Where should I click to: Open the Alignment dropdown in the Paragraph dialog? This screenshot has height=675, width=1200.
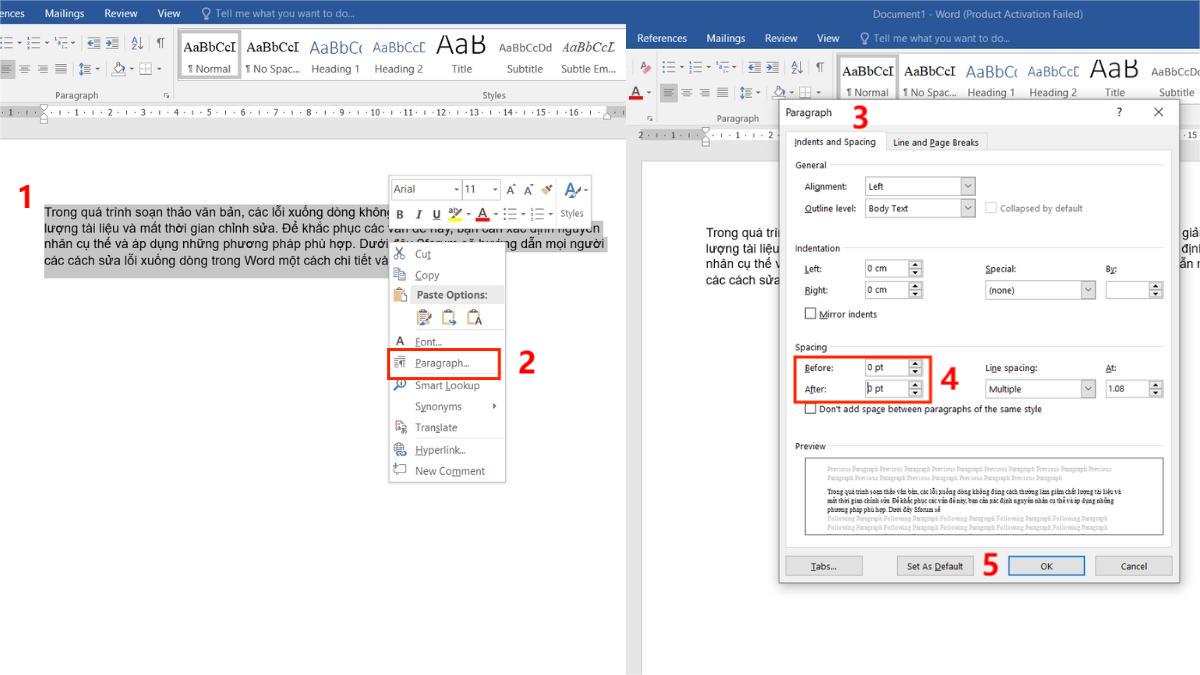tap(967, 186)
